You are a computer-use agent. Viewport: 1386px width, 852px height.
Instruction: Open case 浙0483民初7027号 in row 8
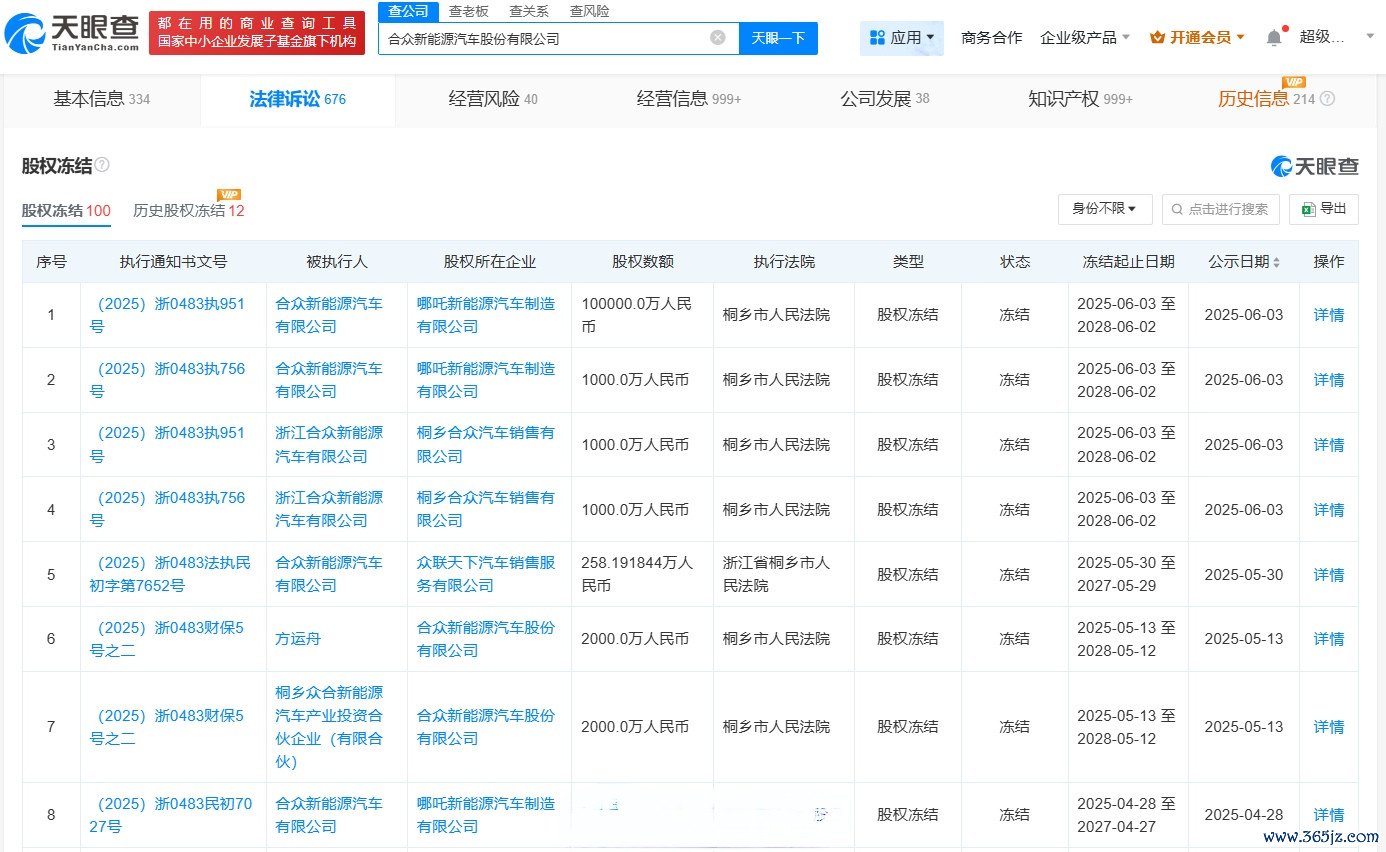(170, 815)
